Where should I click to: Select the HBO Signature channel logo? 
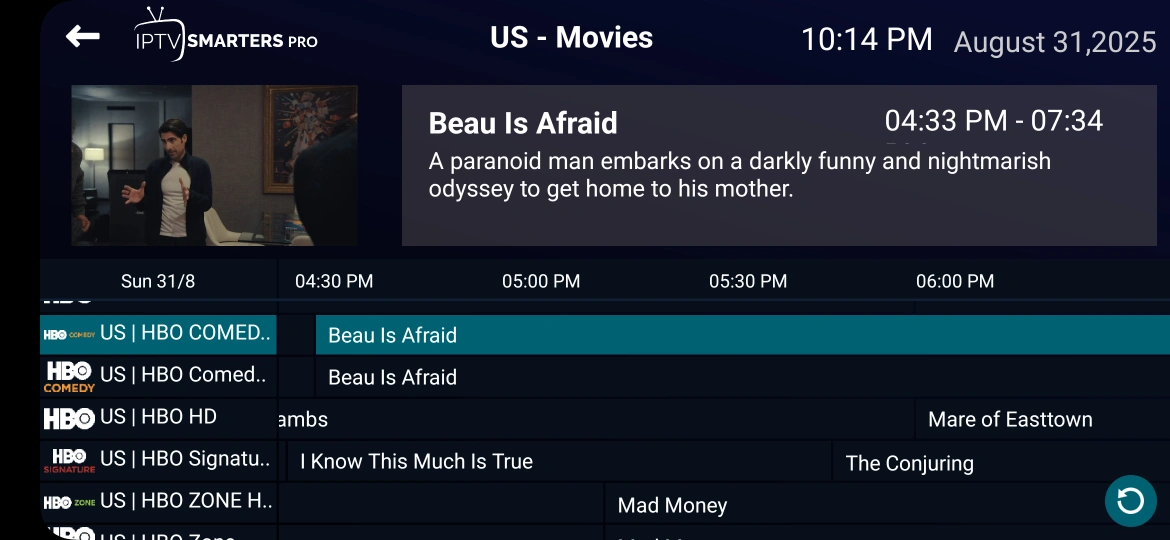[69, 460]
